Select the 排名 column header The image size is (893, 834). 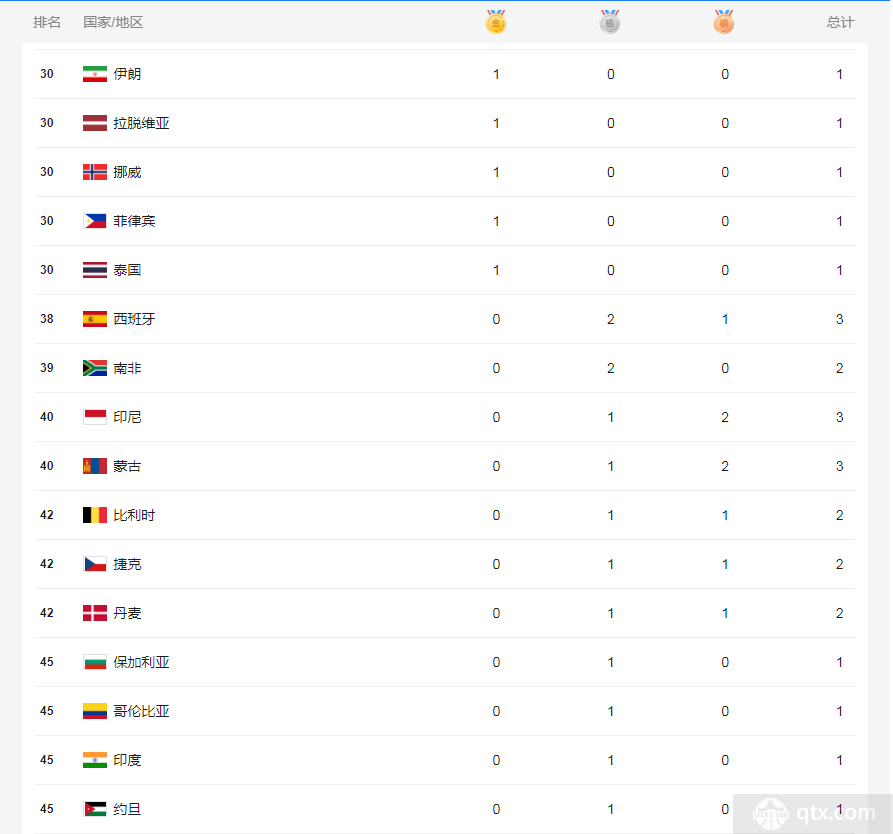pos(47,22)
